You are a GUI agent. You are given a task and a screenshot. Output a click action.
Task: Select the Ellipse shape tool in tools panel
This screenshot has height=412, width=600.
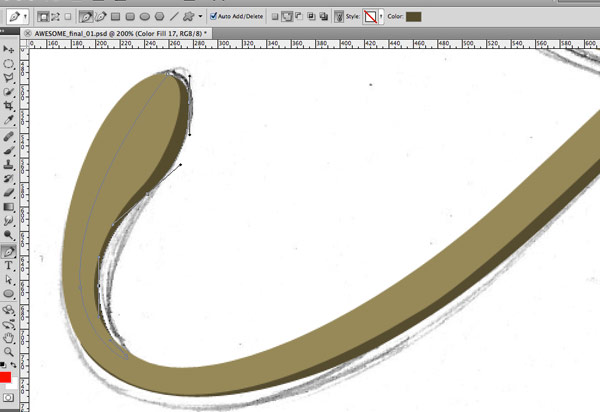[8, 294]
